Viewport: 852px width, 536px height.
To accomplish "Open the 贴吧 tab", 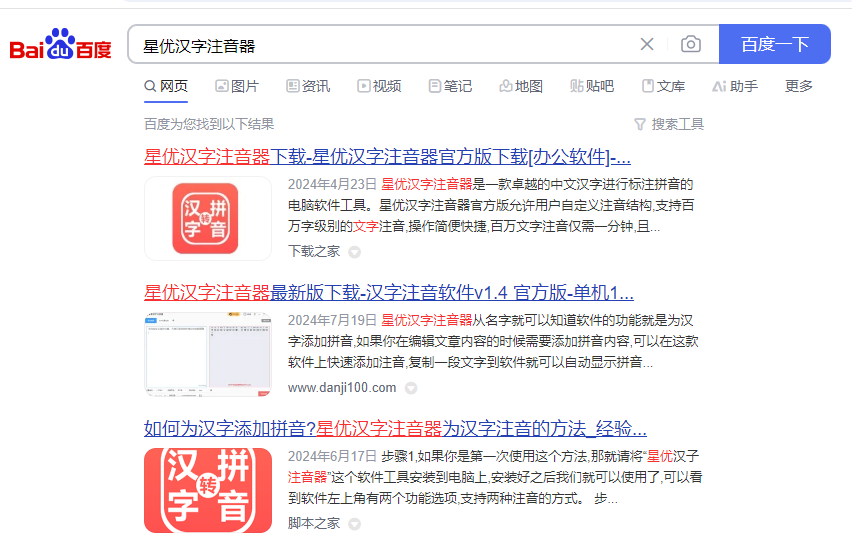I will (x=592, y=86).
